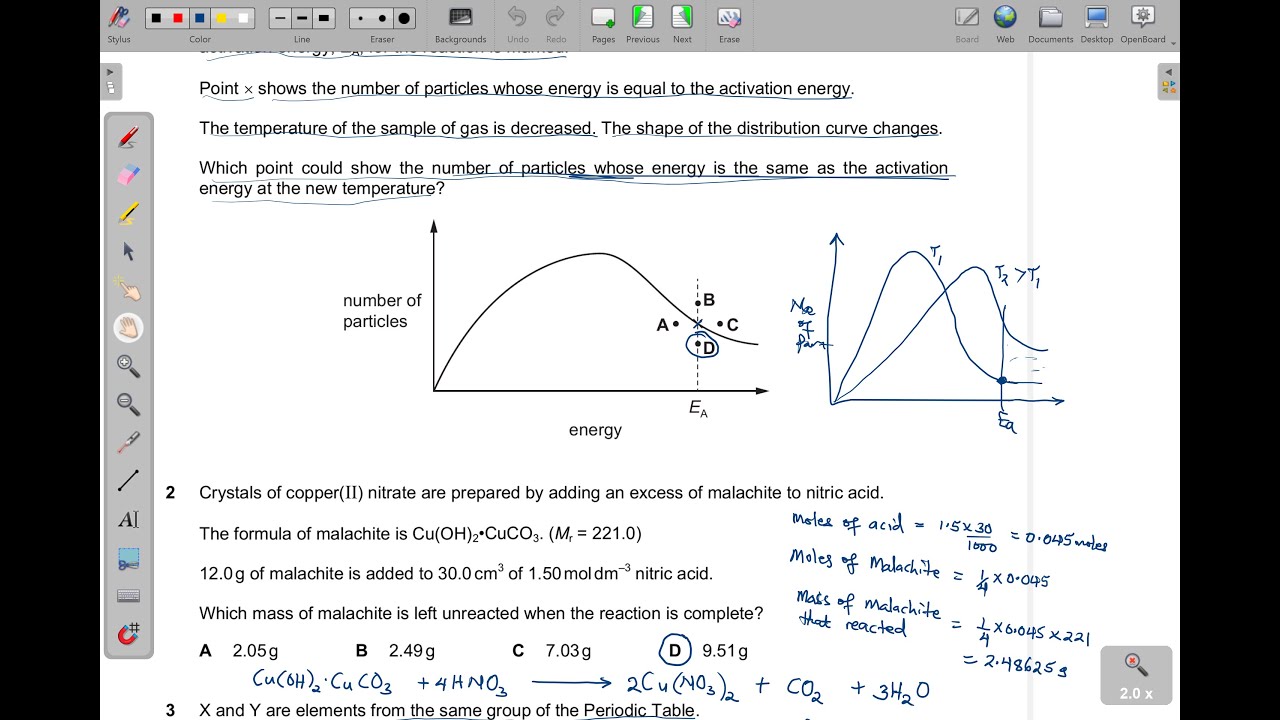The width and height of the screenshot is (1280, 720).
Task: Choose the black pen color
Action: coord(156,18)
